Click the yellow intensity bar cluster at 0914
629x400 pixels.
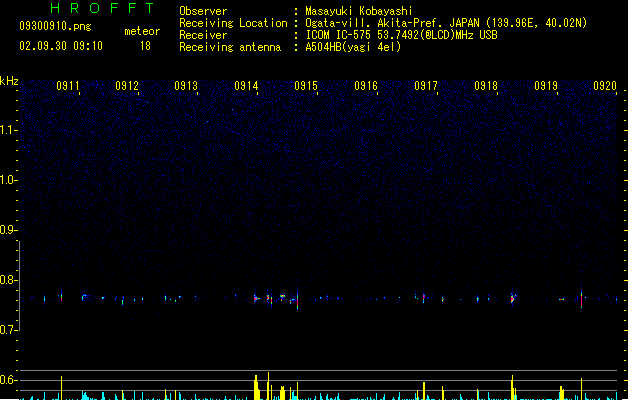tap(257, 387)
